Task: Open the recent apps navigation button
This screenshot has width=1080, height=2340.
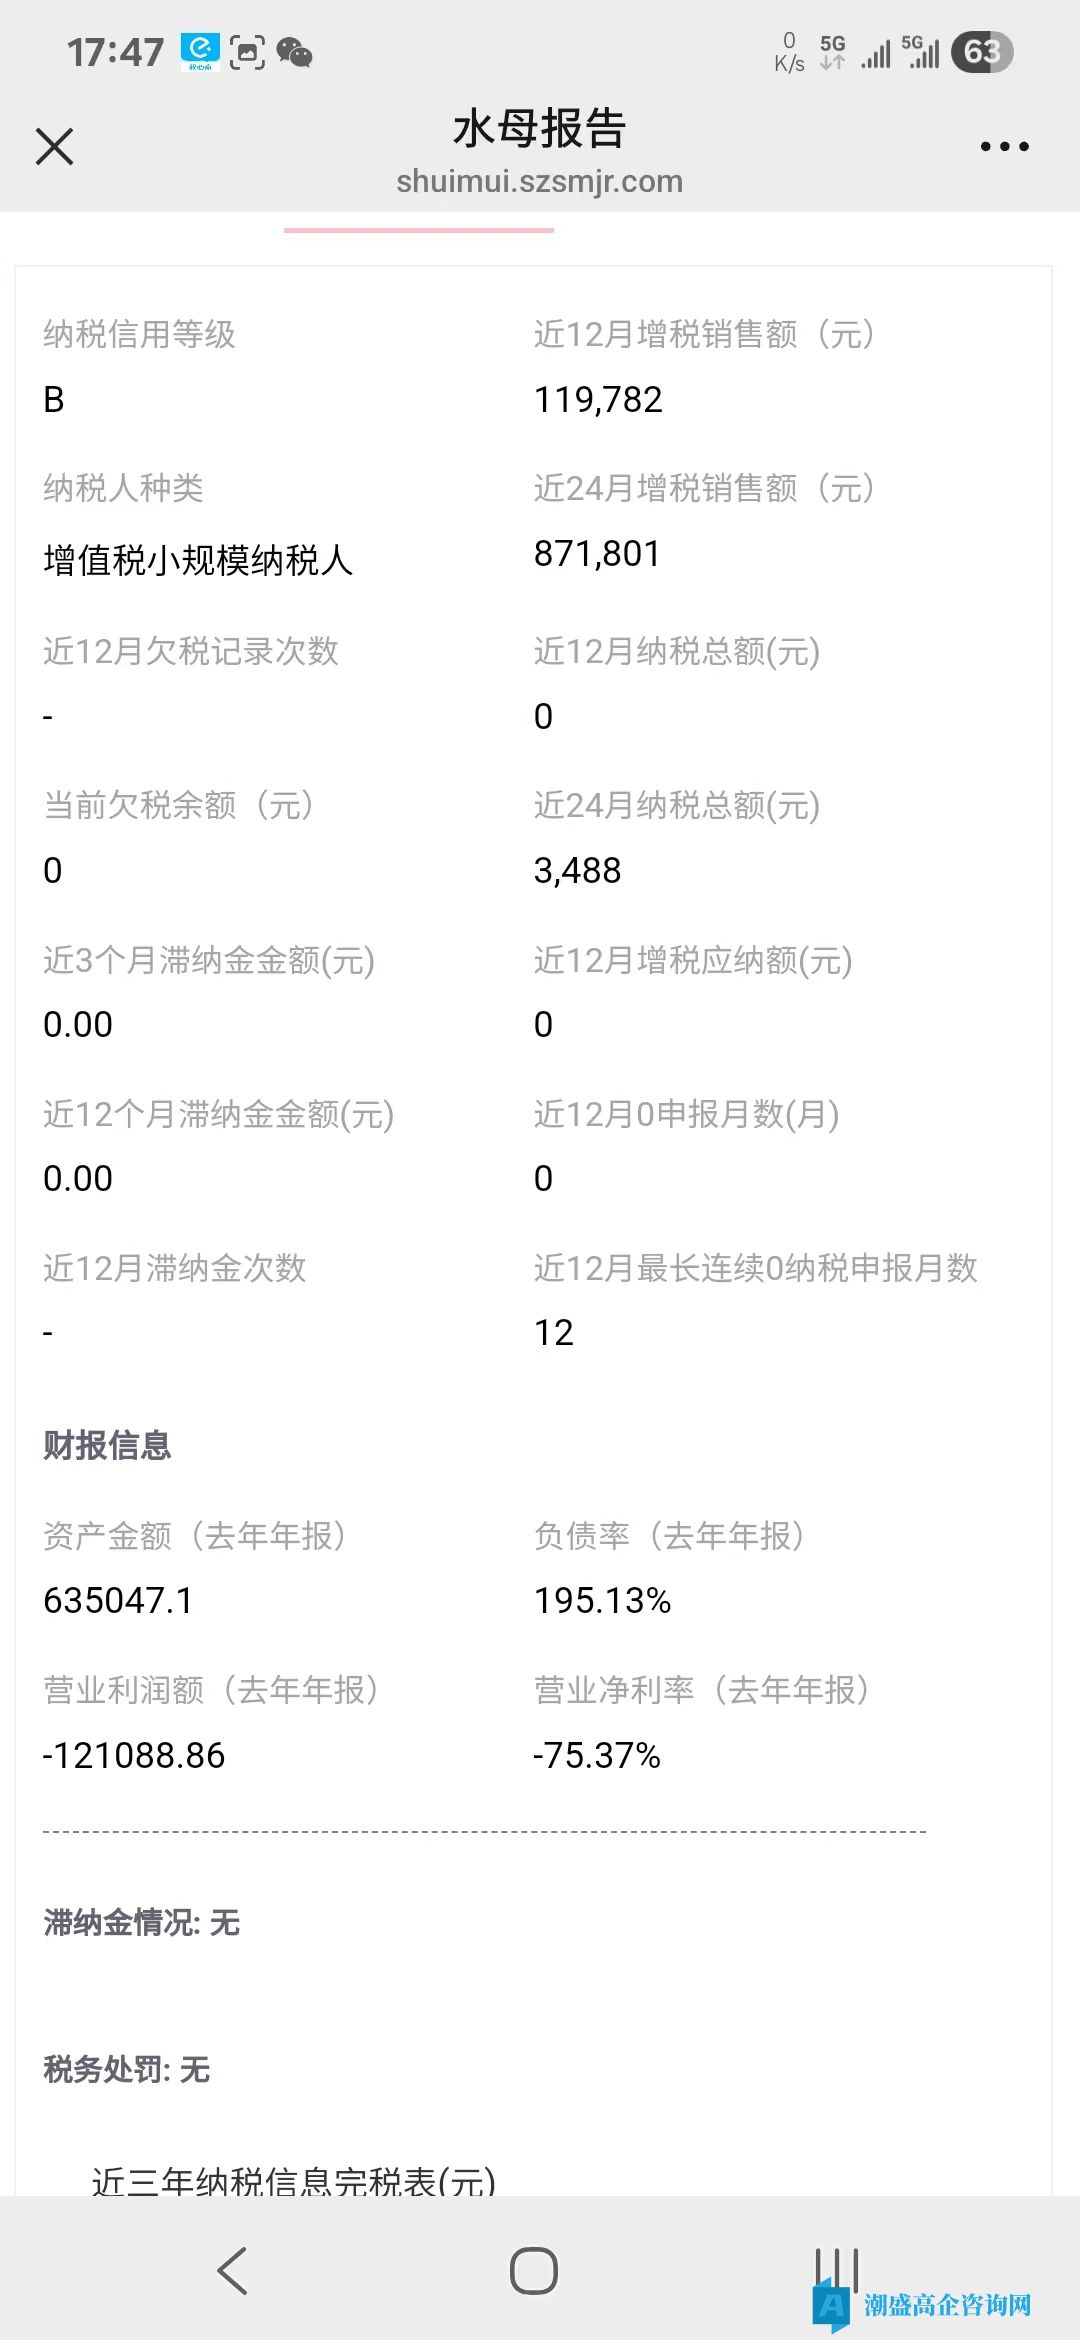Action: pyautogui.click(x=836, y=2270)
